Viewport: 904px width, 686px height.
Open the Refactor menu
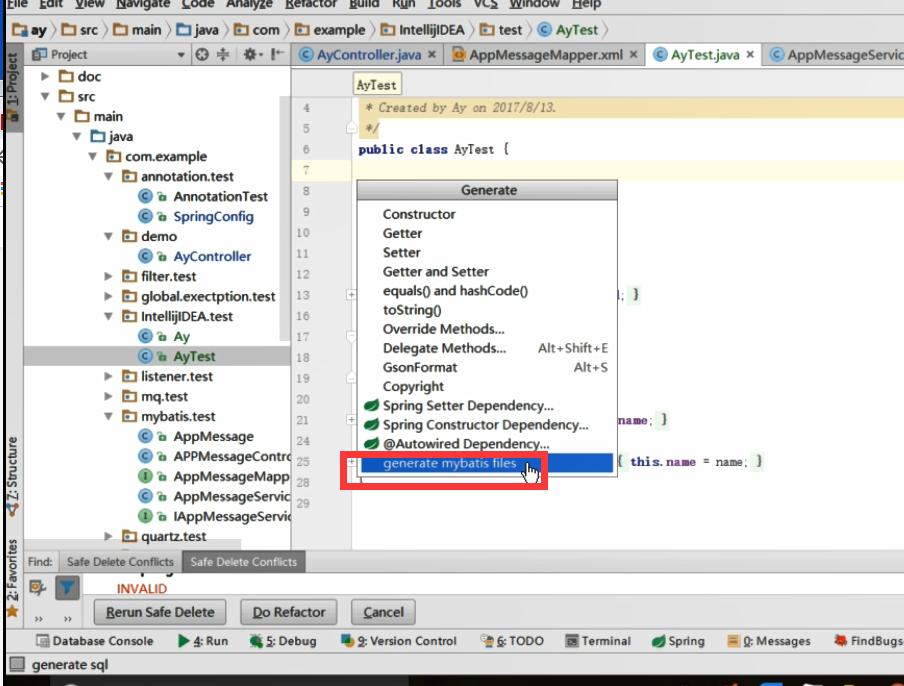pos(311,4)
